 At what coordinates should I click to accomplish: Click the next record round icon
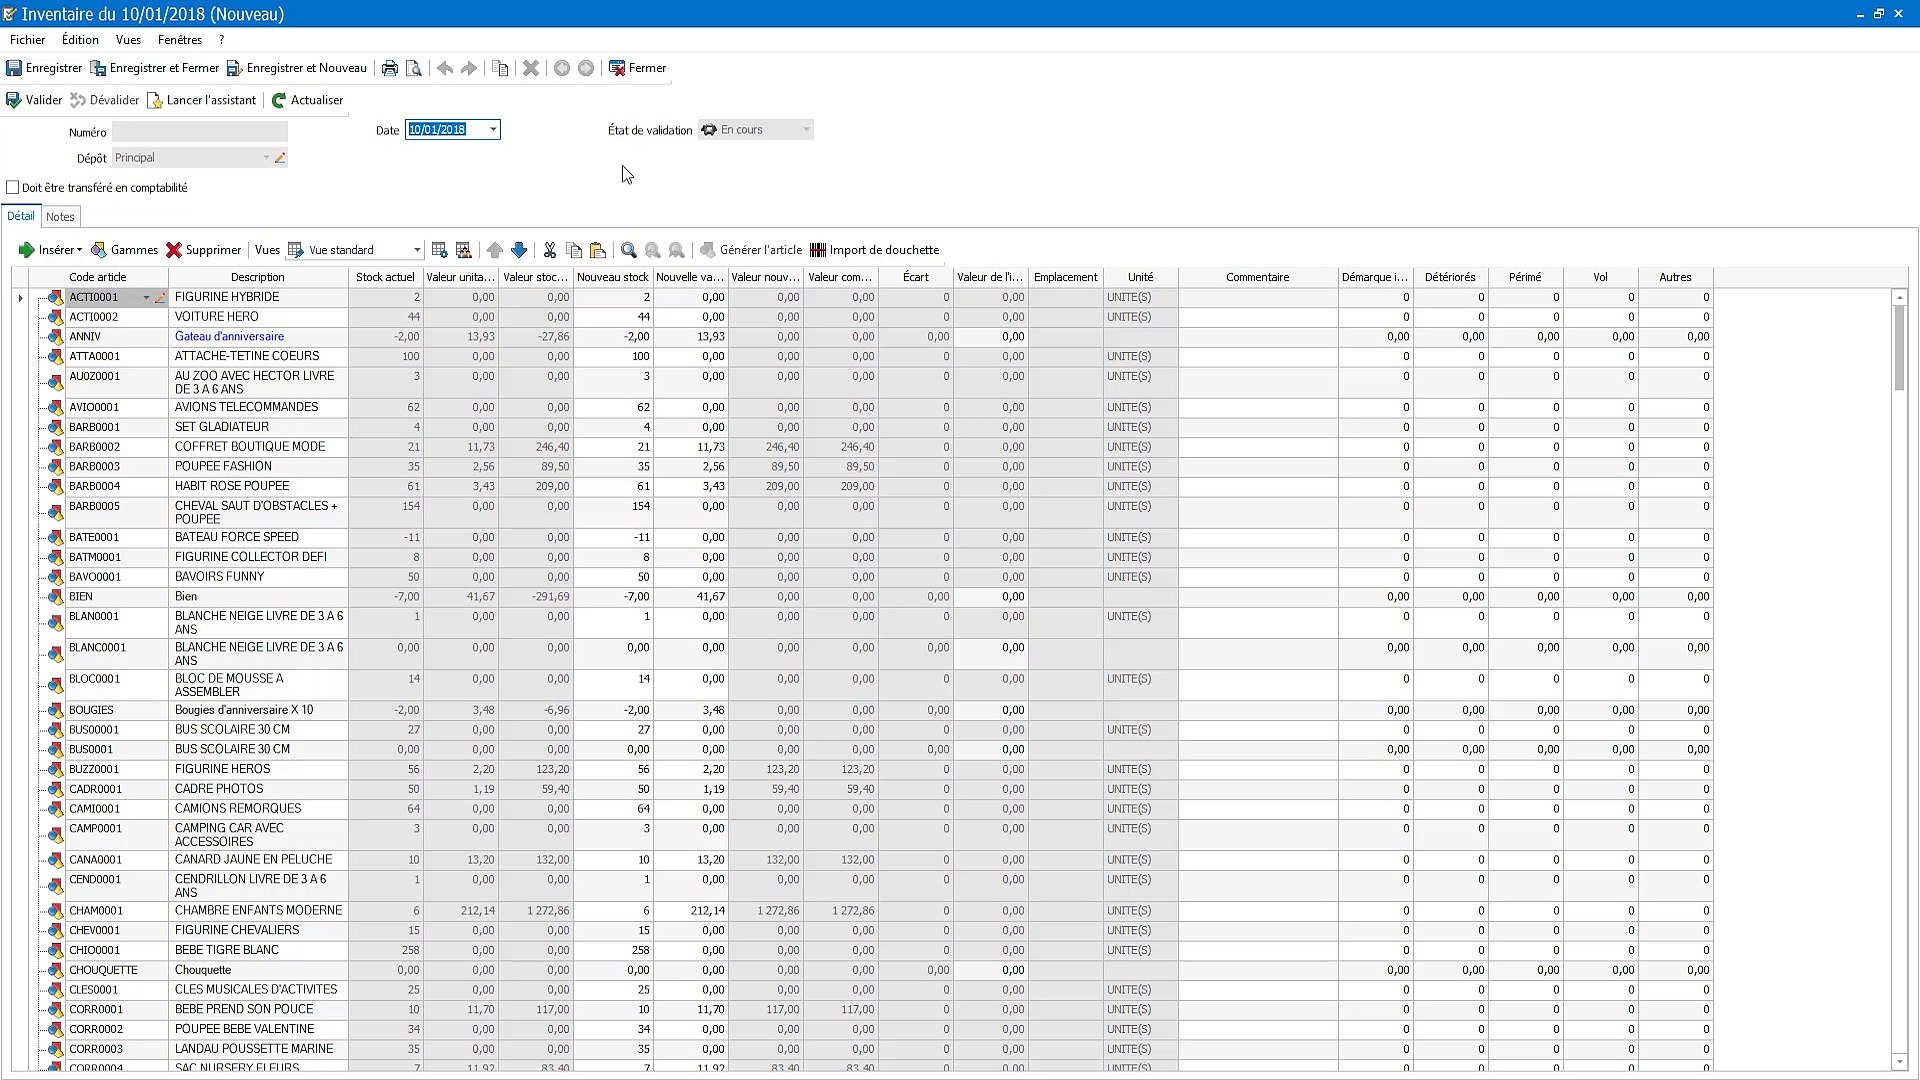586,68
